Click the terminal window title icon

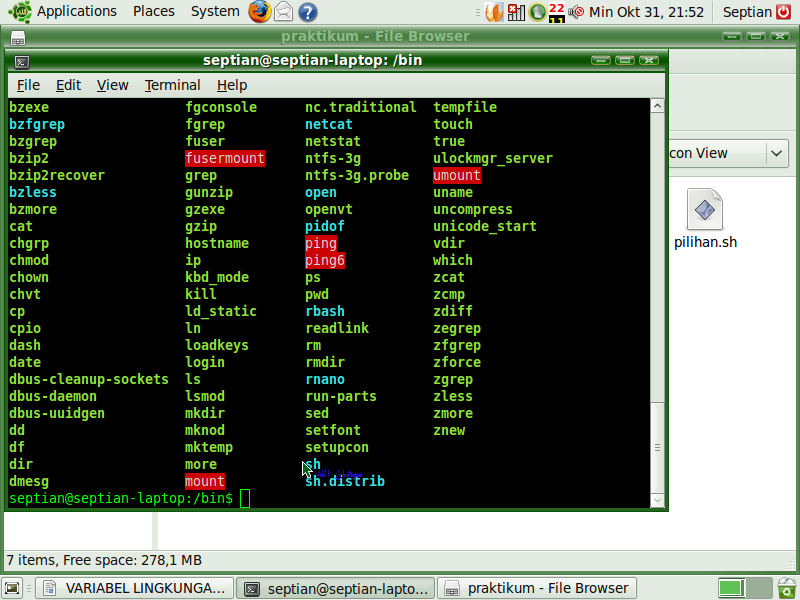[x=21, y=62]
